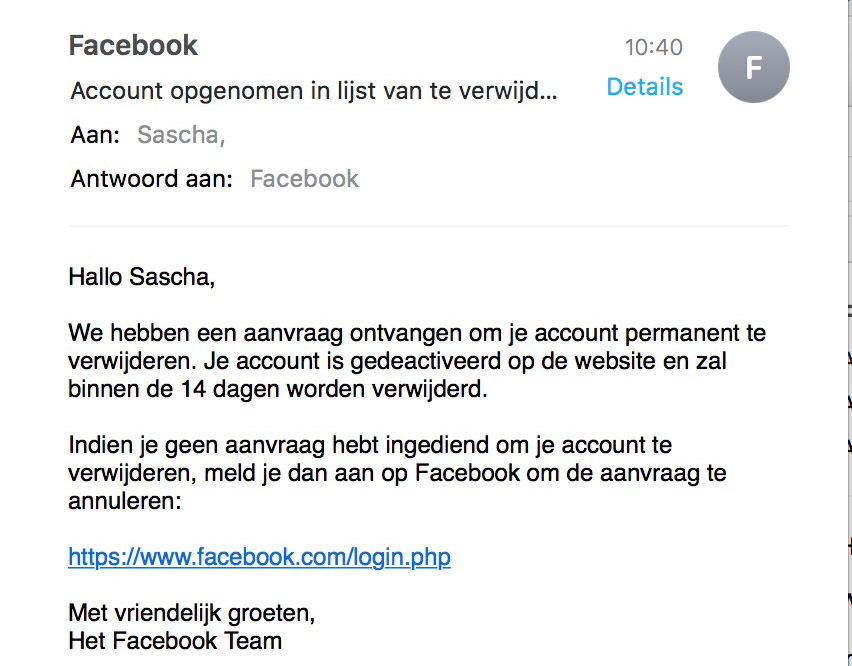Click the greeting "Hallo Sascha,"
Image resolution: width=852 pixels, height=666 pixels.
tap(142, 277)
